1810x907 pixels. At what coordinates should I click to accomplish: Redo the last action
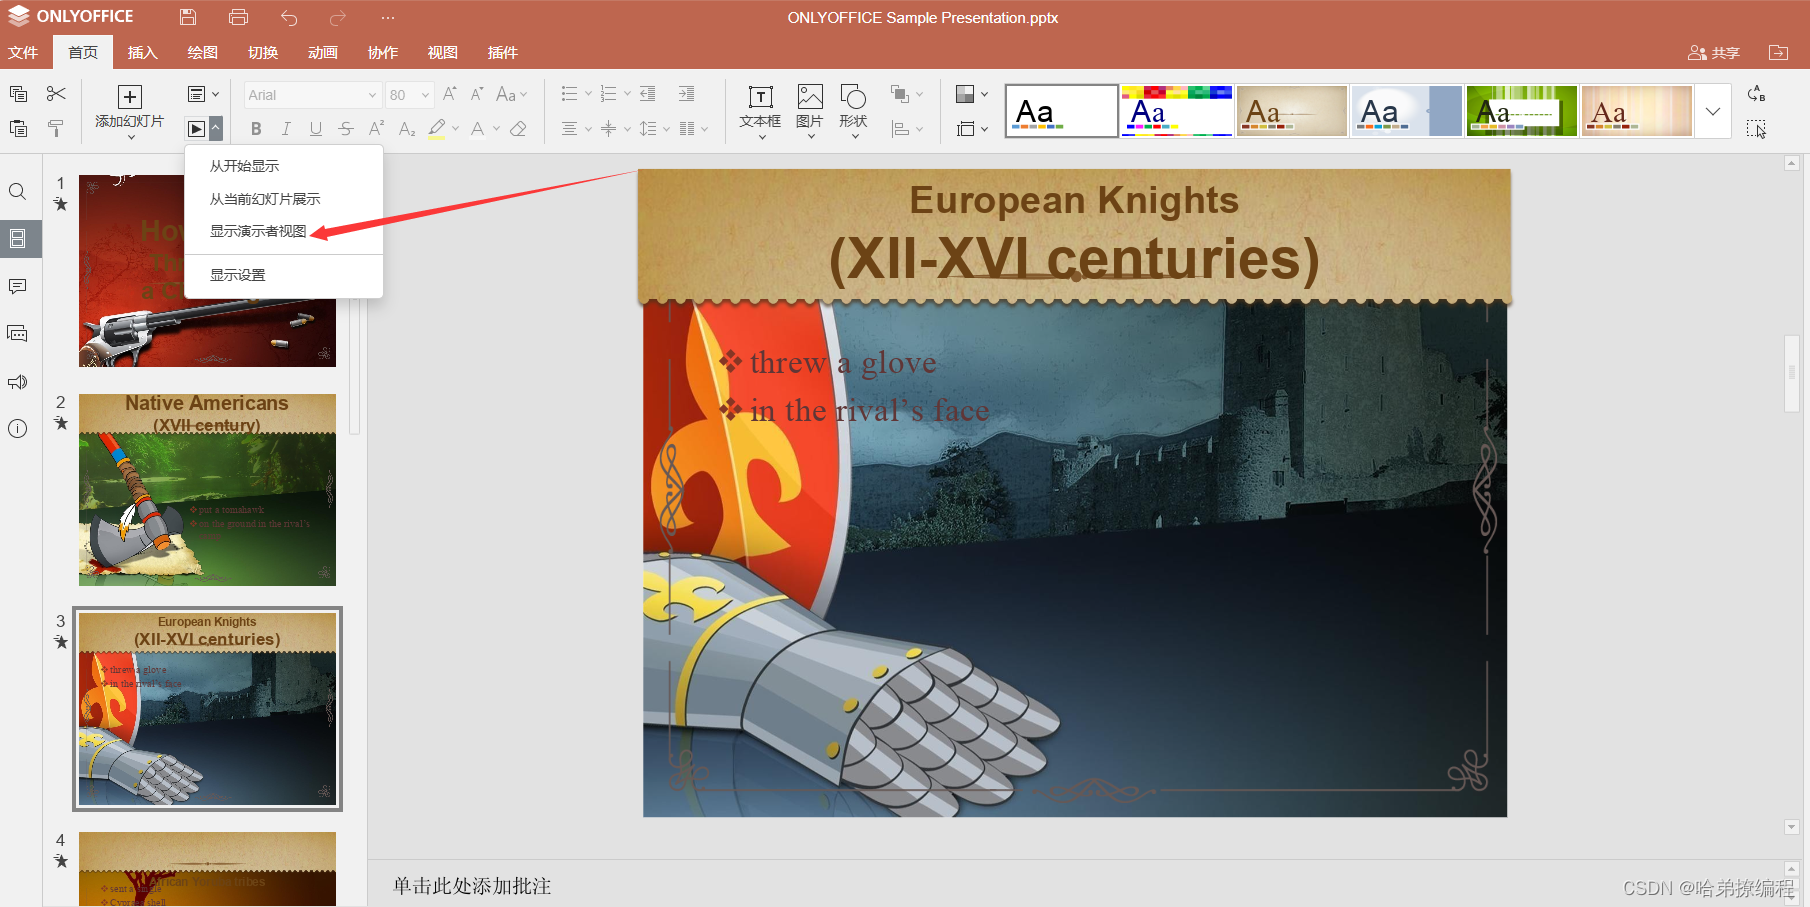tap(338, 17)
